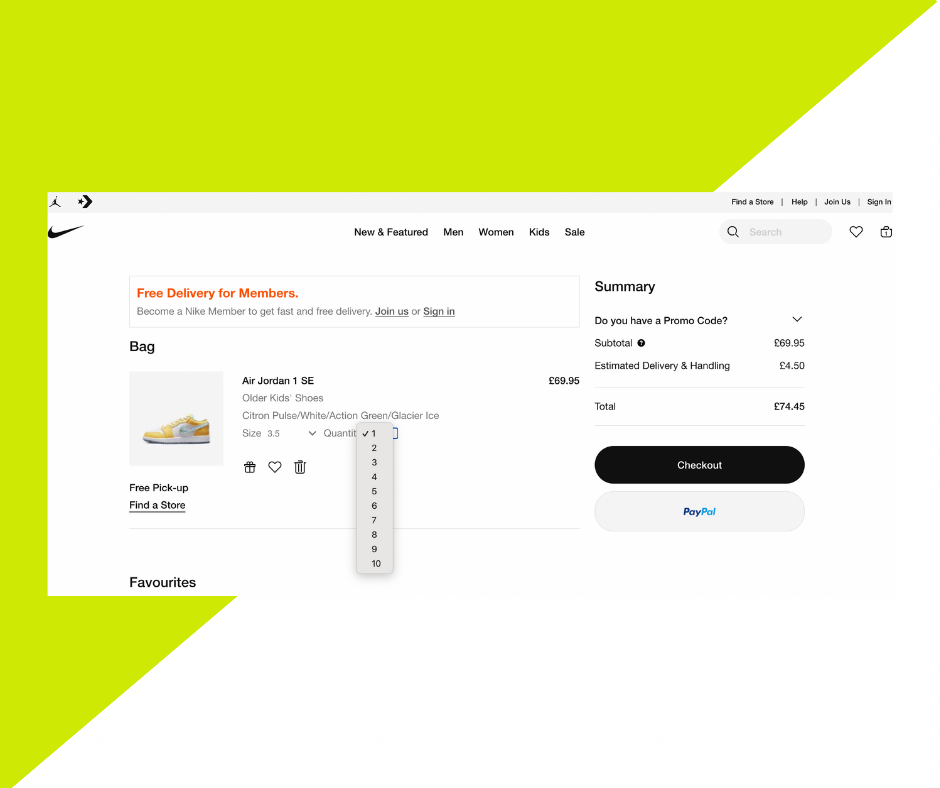Open the Air Jordan 1 SE product title
This screenshot has width=940, height=788.
pyautogui.click(x=278, y=381)
